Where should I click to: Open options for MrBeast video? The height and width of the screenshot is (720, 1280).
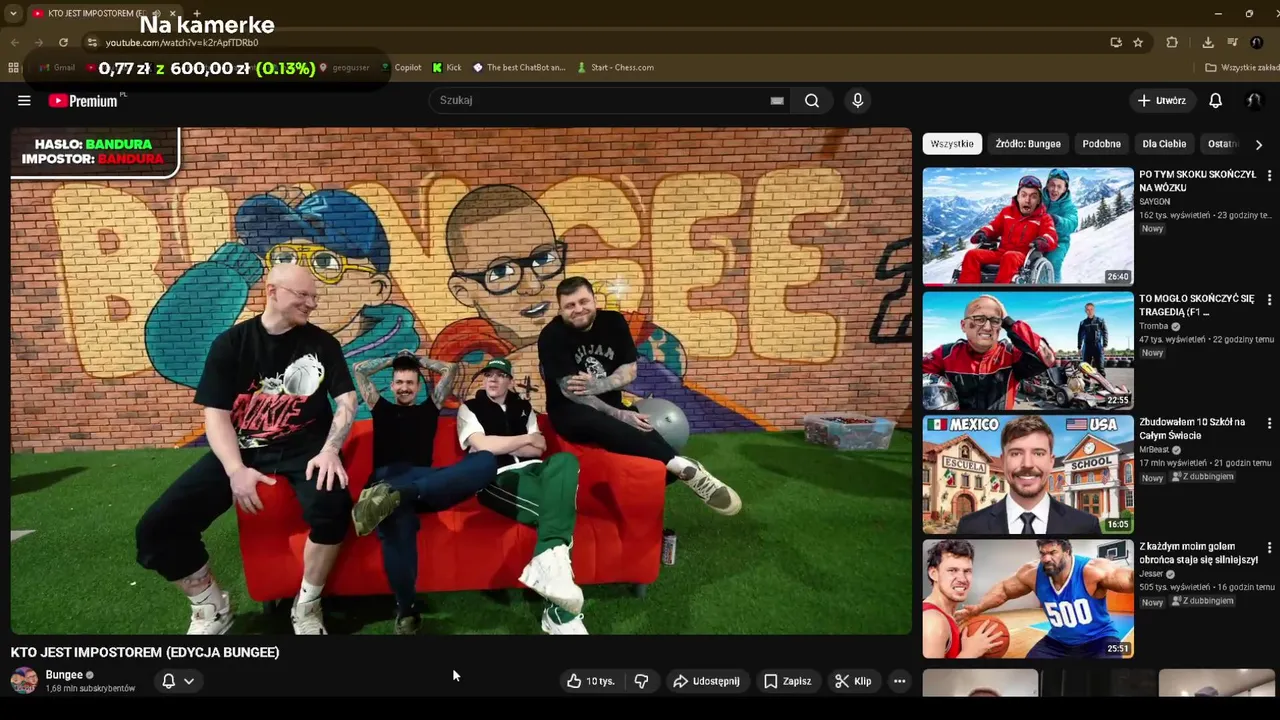point(1269,423)
